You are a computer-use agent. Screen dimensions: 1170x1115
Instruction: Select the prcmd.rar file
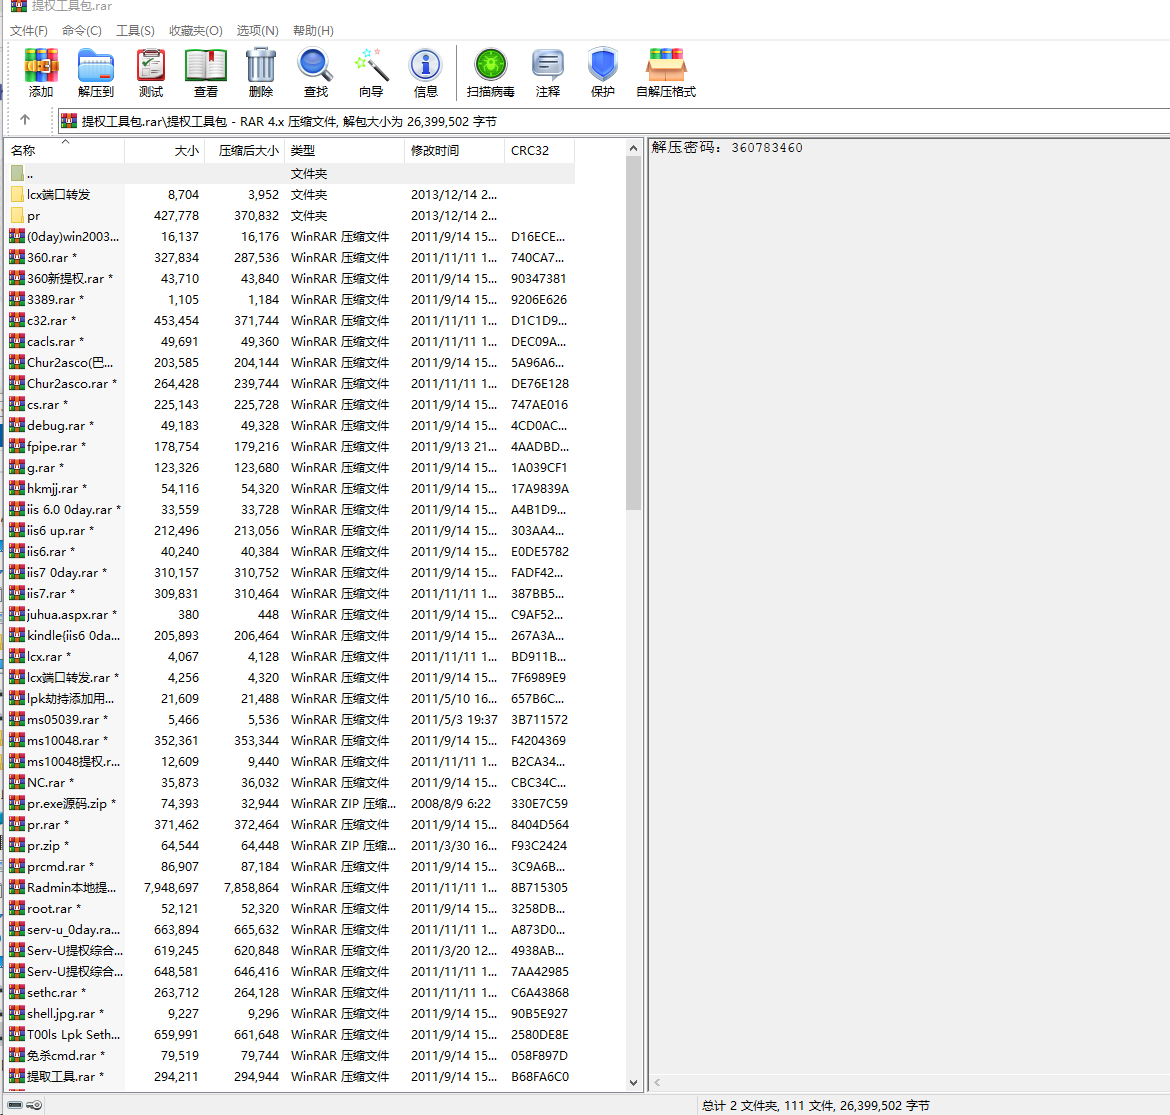click(x=291, y=866)
